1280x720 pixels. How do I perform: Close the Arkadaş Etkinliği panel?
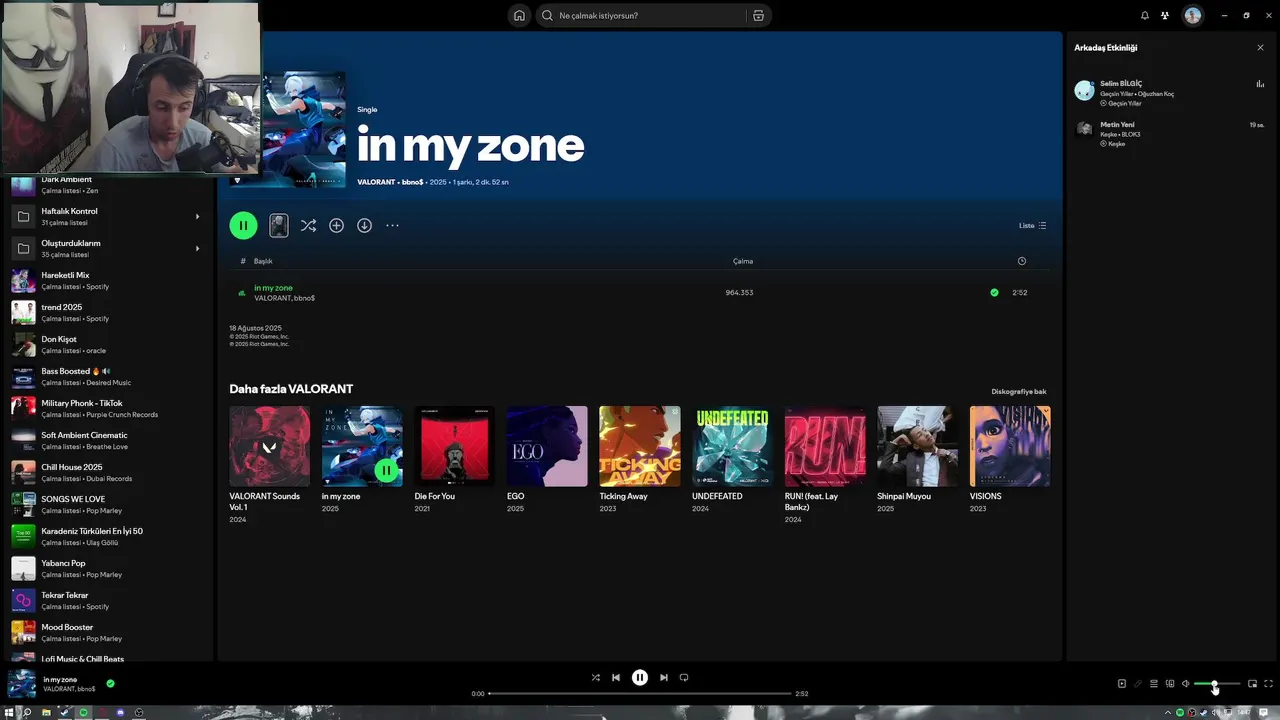tap(1260, 47)
